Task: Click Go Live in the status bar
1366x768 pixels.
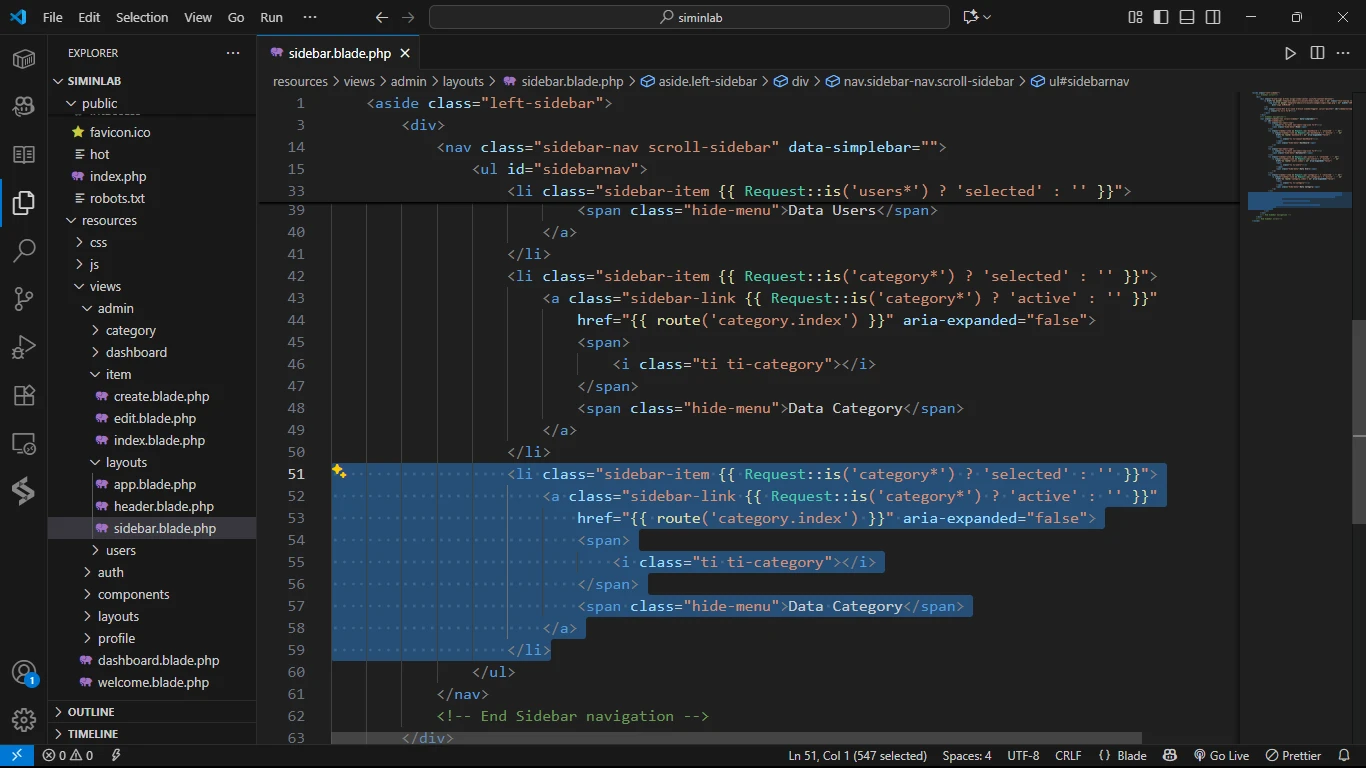Action: [x=1221, y=756]
